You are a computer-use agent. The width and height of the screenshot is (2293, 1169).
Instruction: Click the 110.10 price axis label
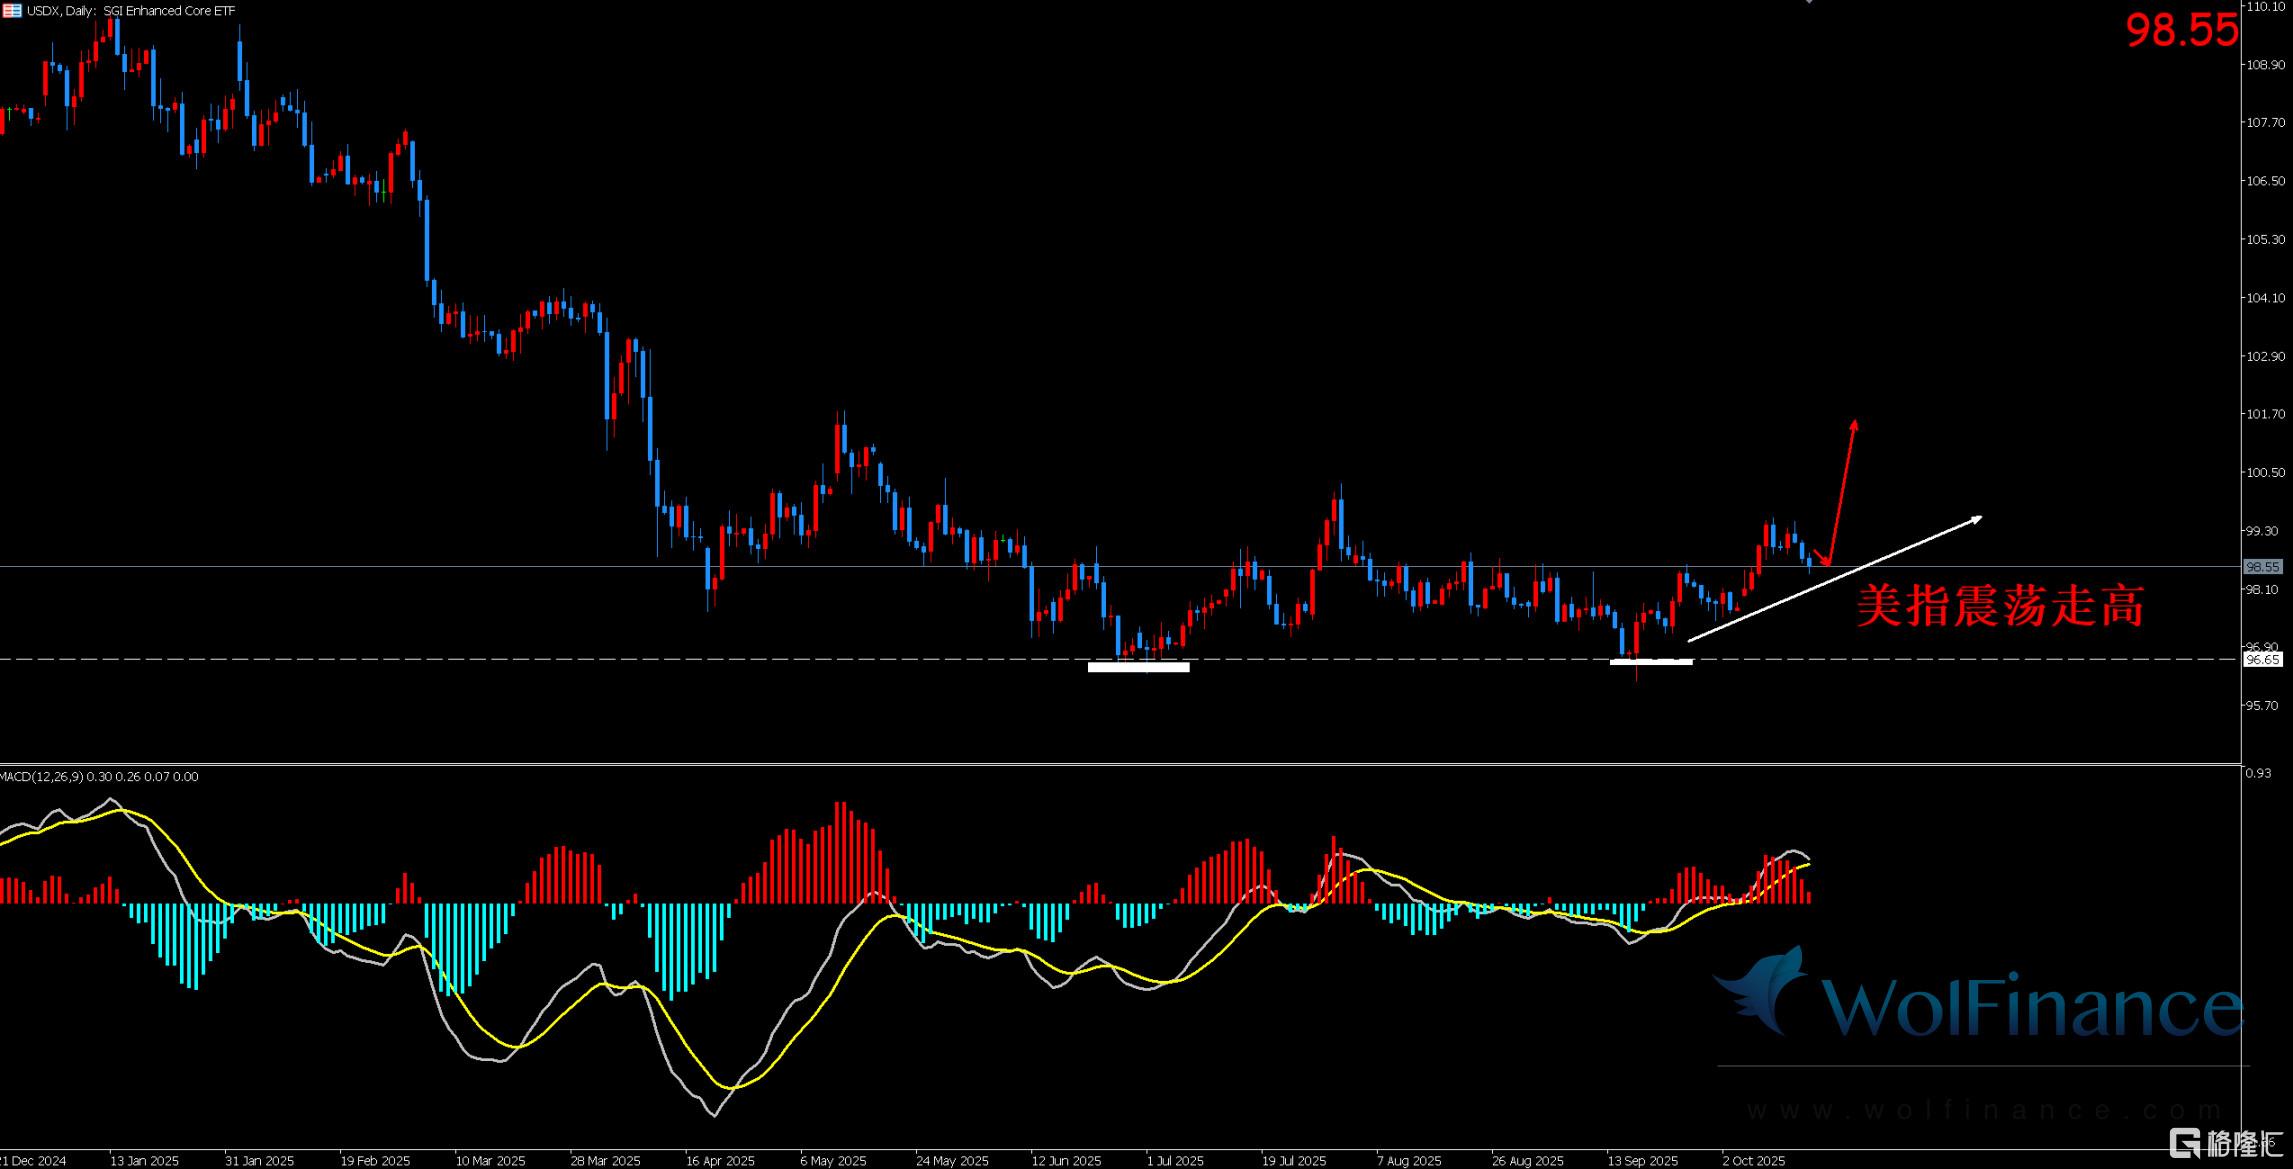click(x=2265, y=7)
